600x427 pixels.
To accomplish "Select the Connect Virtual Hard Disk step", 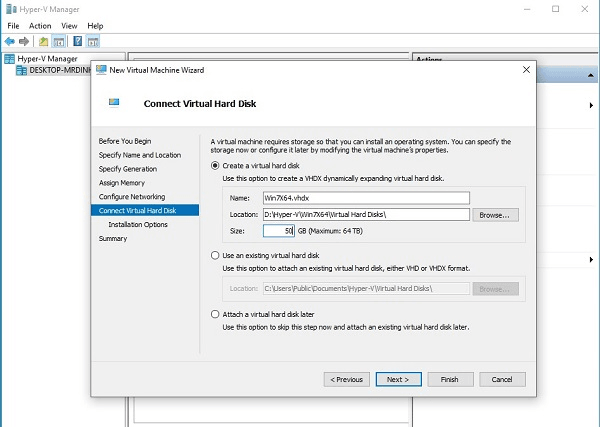I will pos(145,210).
